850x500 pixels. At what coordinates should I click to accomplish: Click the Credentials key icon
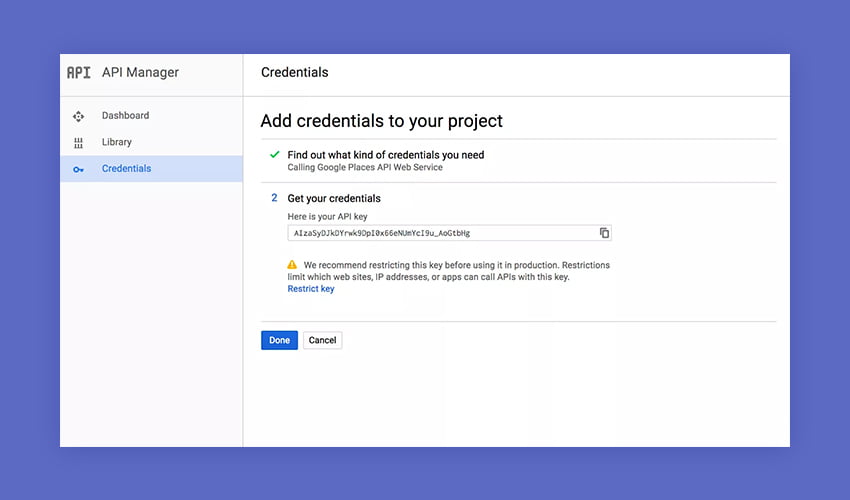pos(79,170)
